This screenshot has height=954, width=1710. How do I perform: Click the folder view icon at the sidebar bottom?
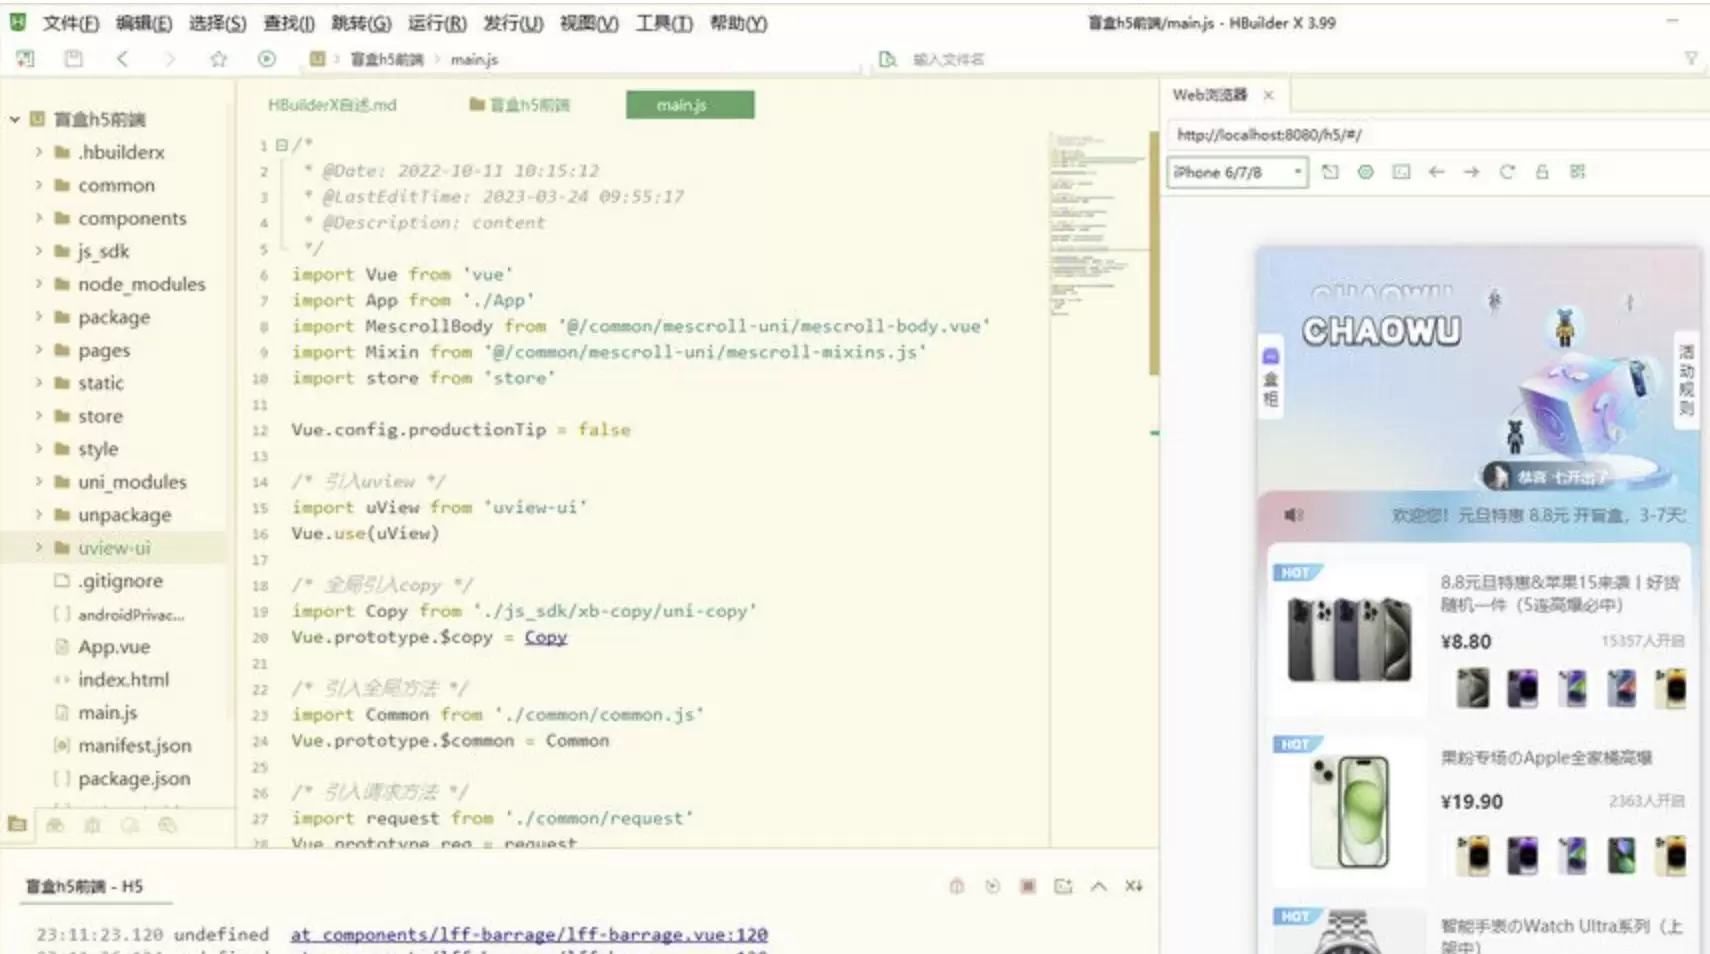click(x=17, y=825)
